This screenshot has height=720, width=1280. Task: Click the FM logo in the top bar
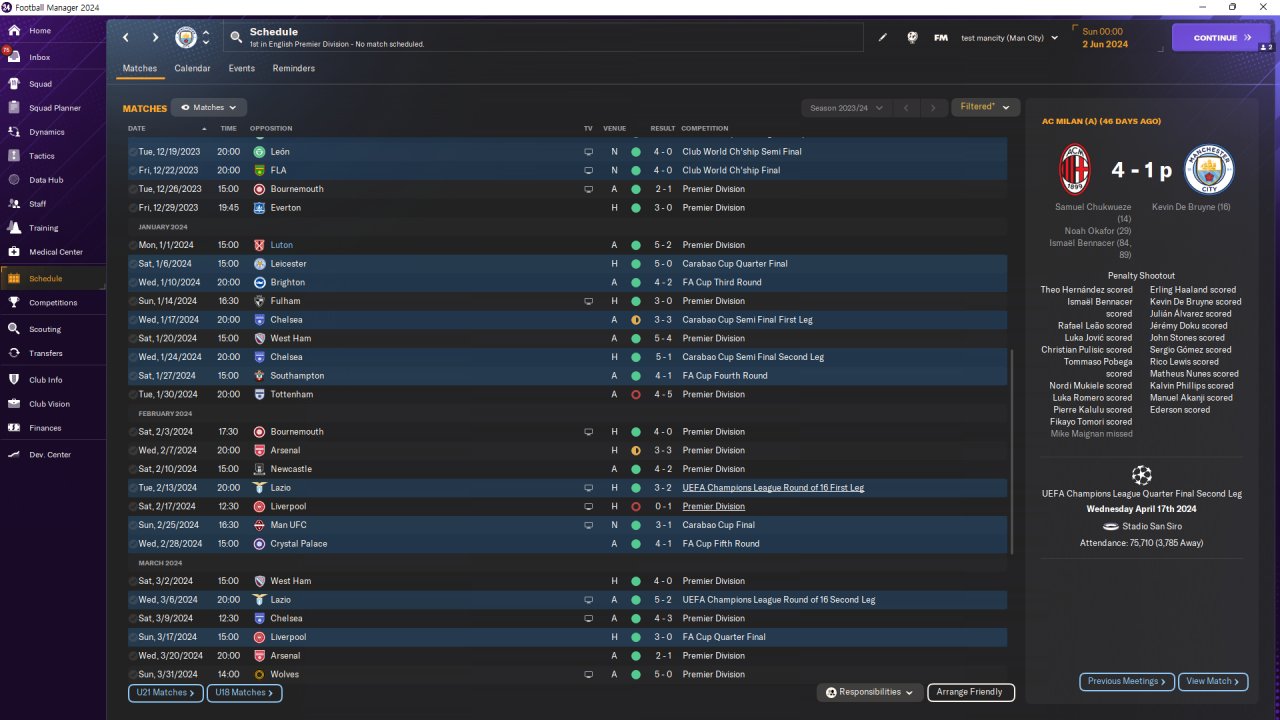click(x=941, y=38)
